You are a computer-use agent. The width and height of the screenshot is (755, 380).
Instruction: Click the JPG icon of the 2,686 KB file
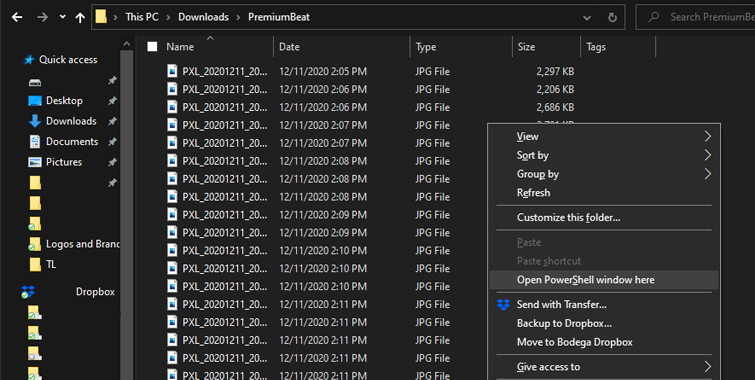click(172, 107)
